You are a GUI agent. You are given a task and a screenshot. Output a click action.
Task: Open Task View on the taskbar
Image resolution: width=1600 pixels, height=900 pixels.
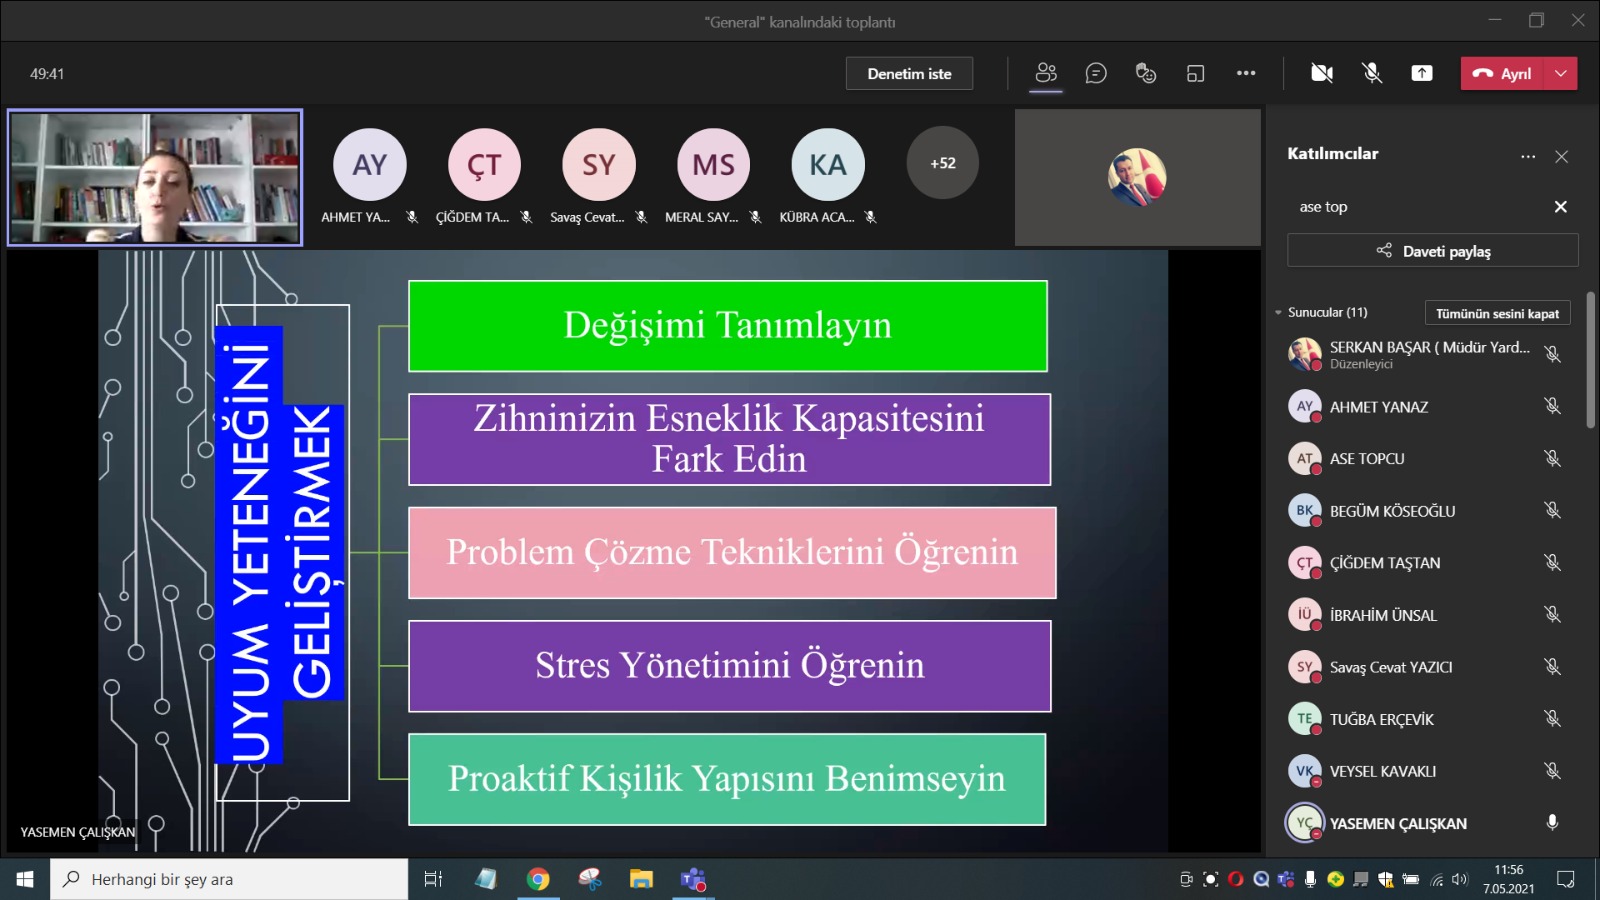(433, 879)
